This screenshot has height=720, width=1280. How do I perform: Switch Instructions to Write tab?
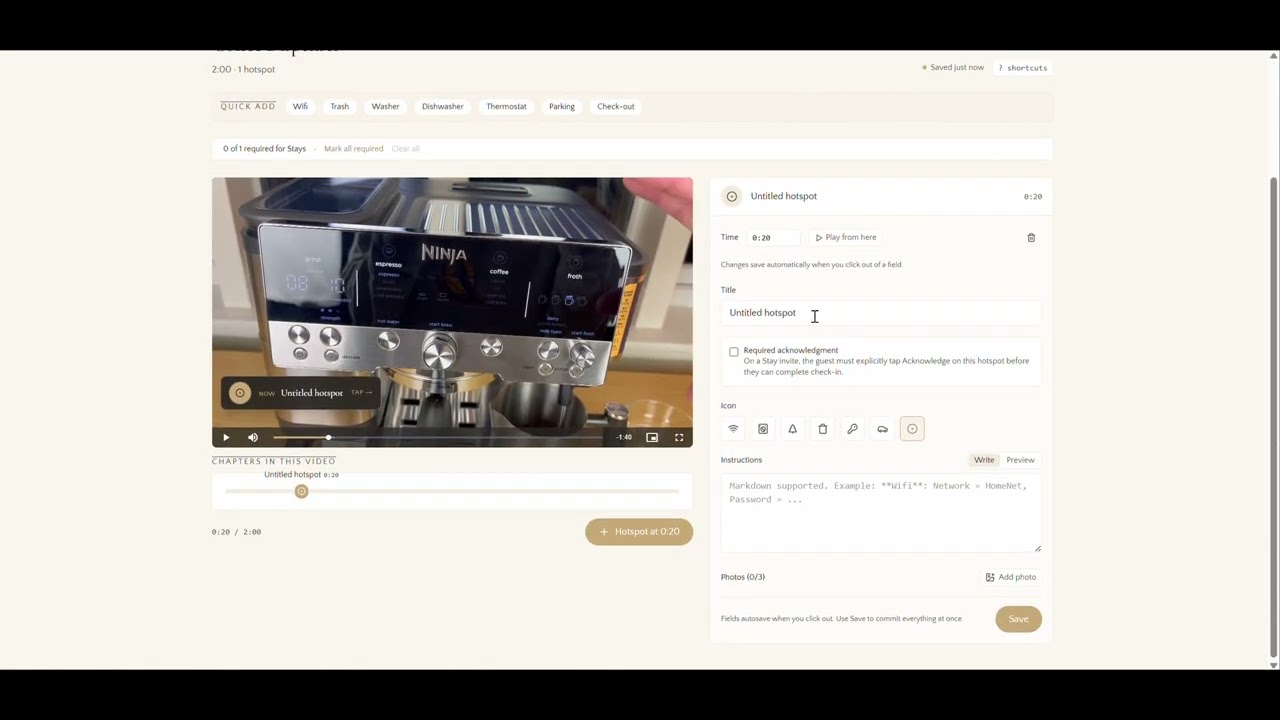(984, 460)
